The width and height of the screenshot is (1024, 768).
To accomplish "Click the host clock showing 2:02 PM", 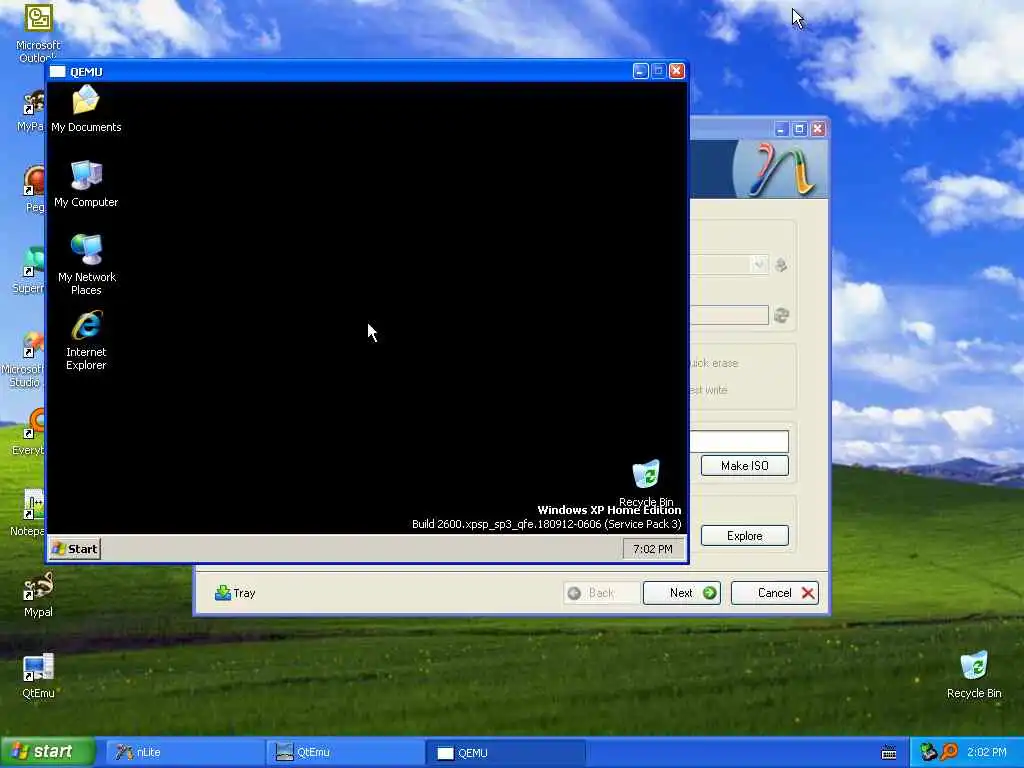I will point(987,752).
